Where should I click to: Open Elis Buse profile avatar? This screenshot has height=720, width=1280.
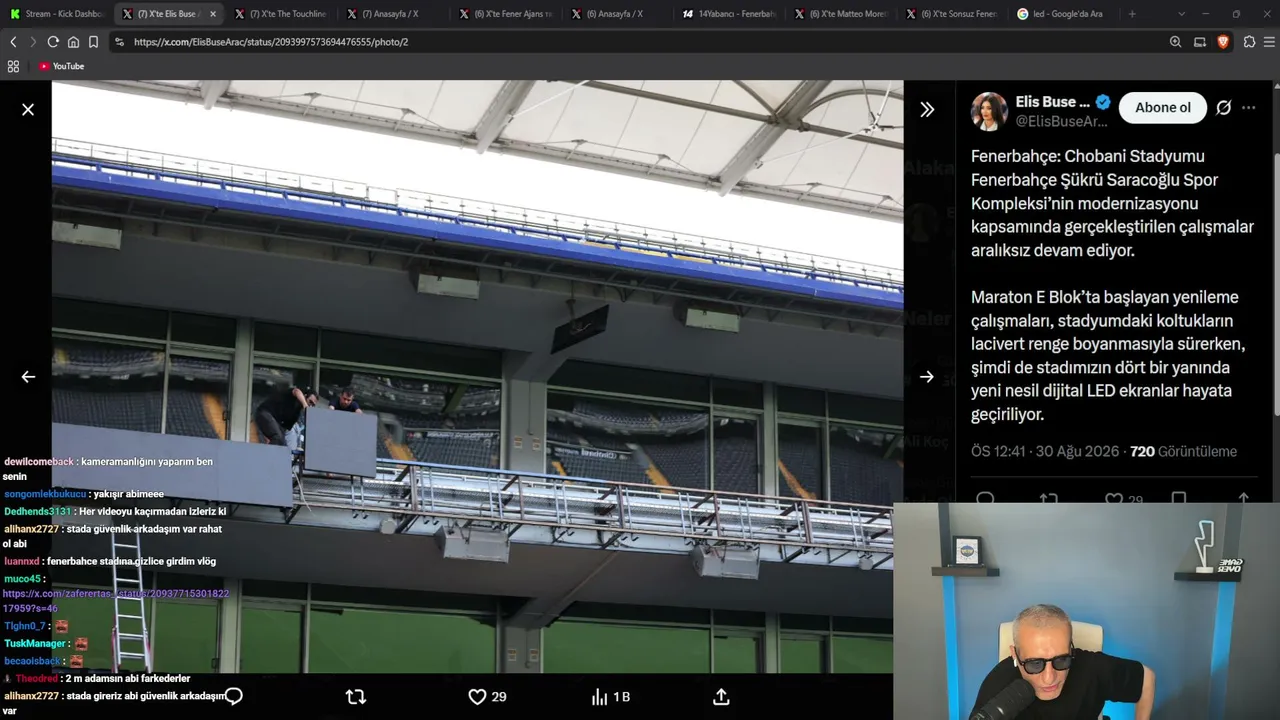click(x=989, y=111)
